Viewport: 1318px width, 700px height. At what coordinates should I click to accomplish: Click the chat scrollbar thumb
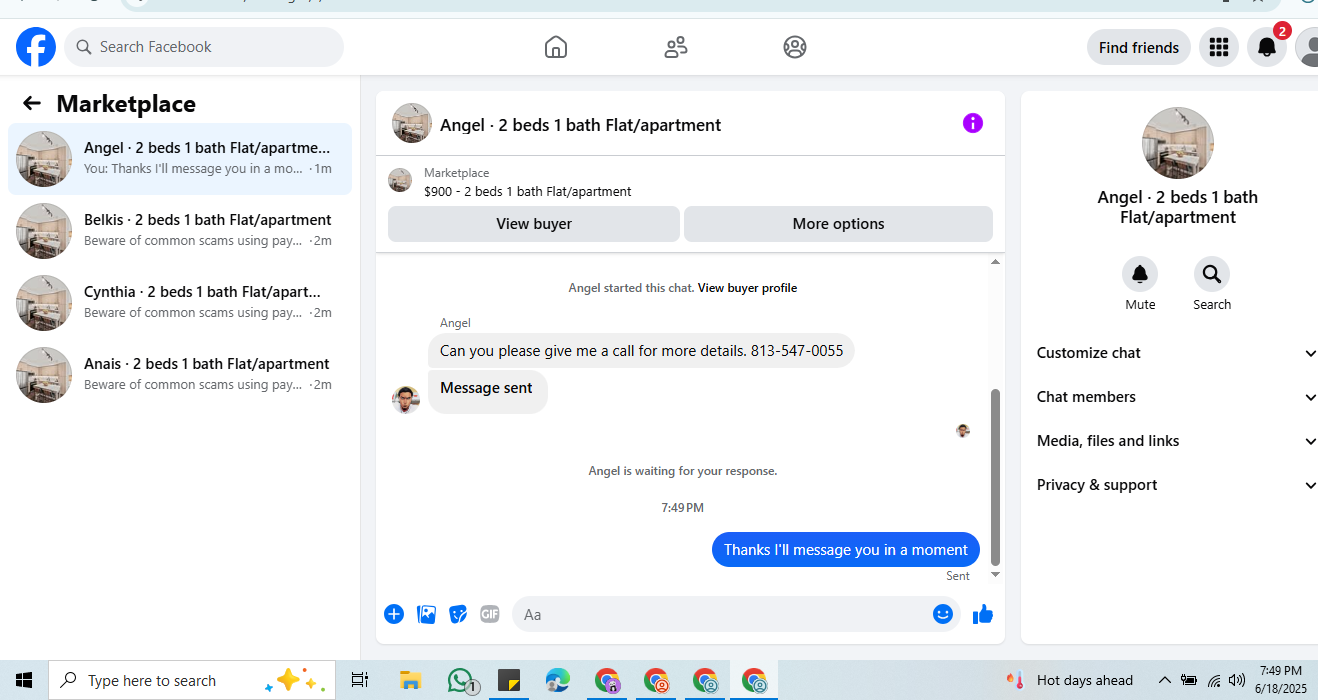coord(995,478)
